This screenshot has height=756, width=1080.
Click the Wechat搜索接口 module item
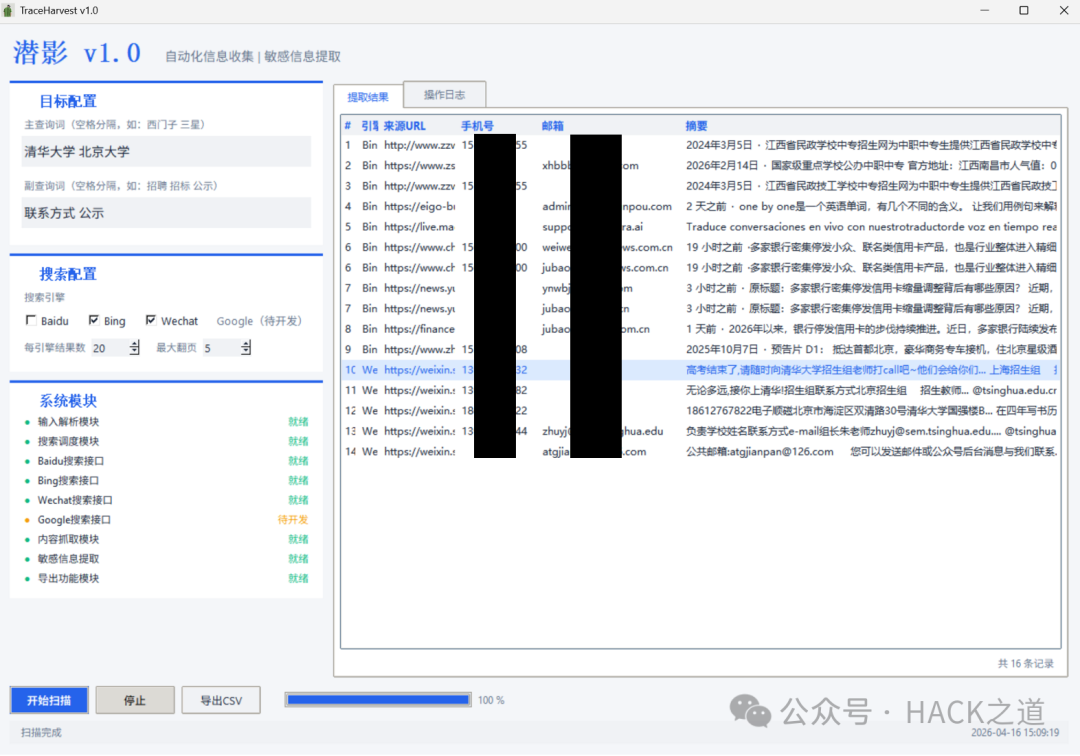pos(75,501)
